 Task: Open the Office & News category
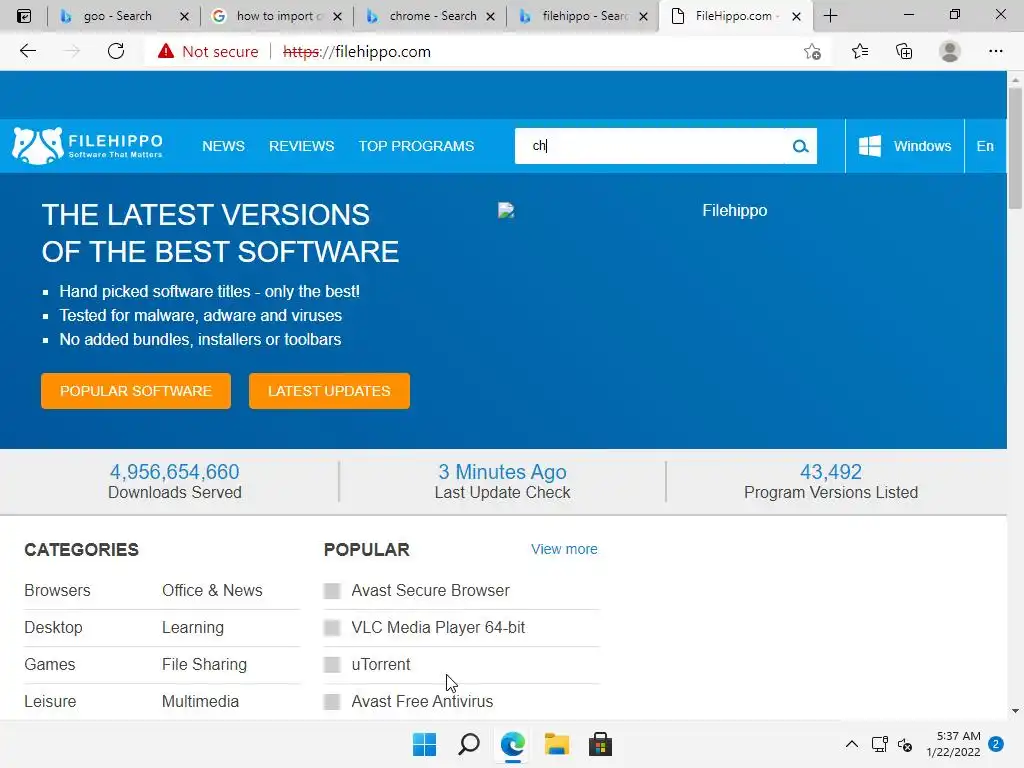[x=212, y=590]
